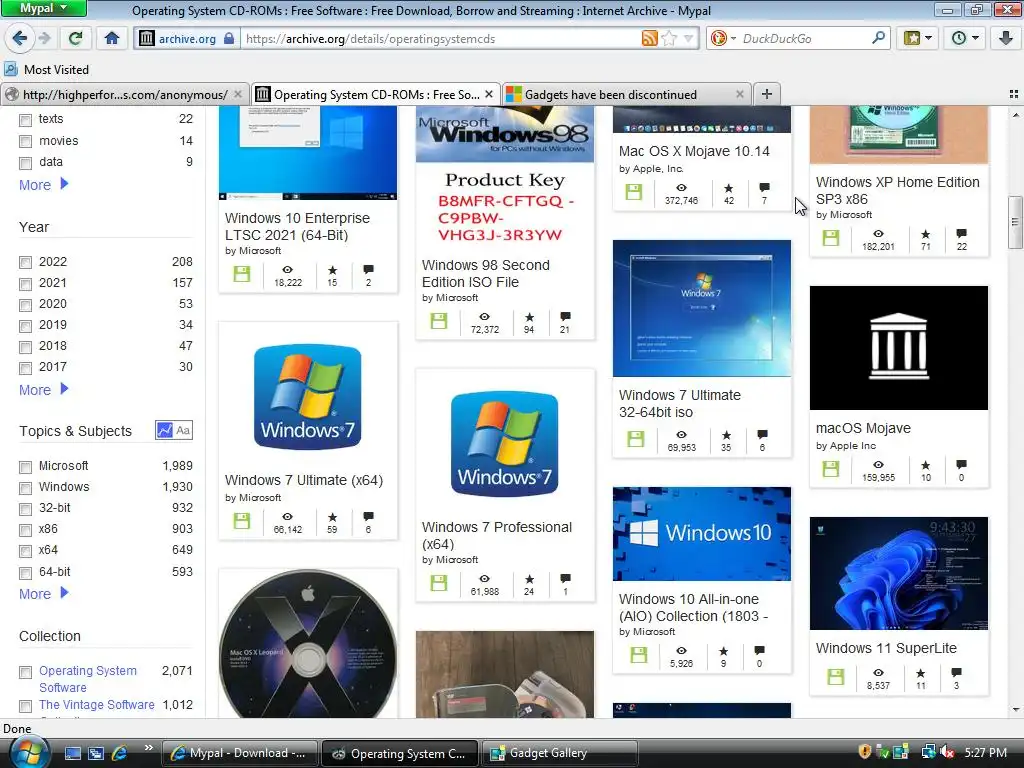Enable the x64 topic filter
The width and height of the screenshot is (1024, 768).
[25, 551]
